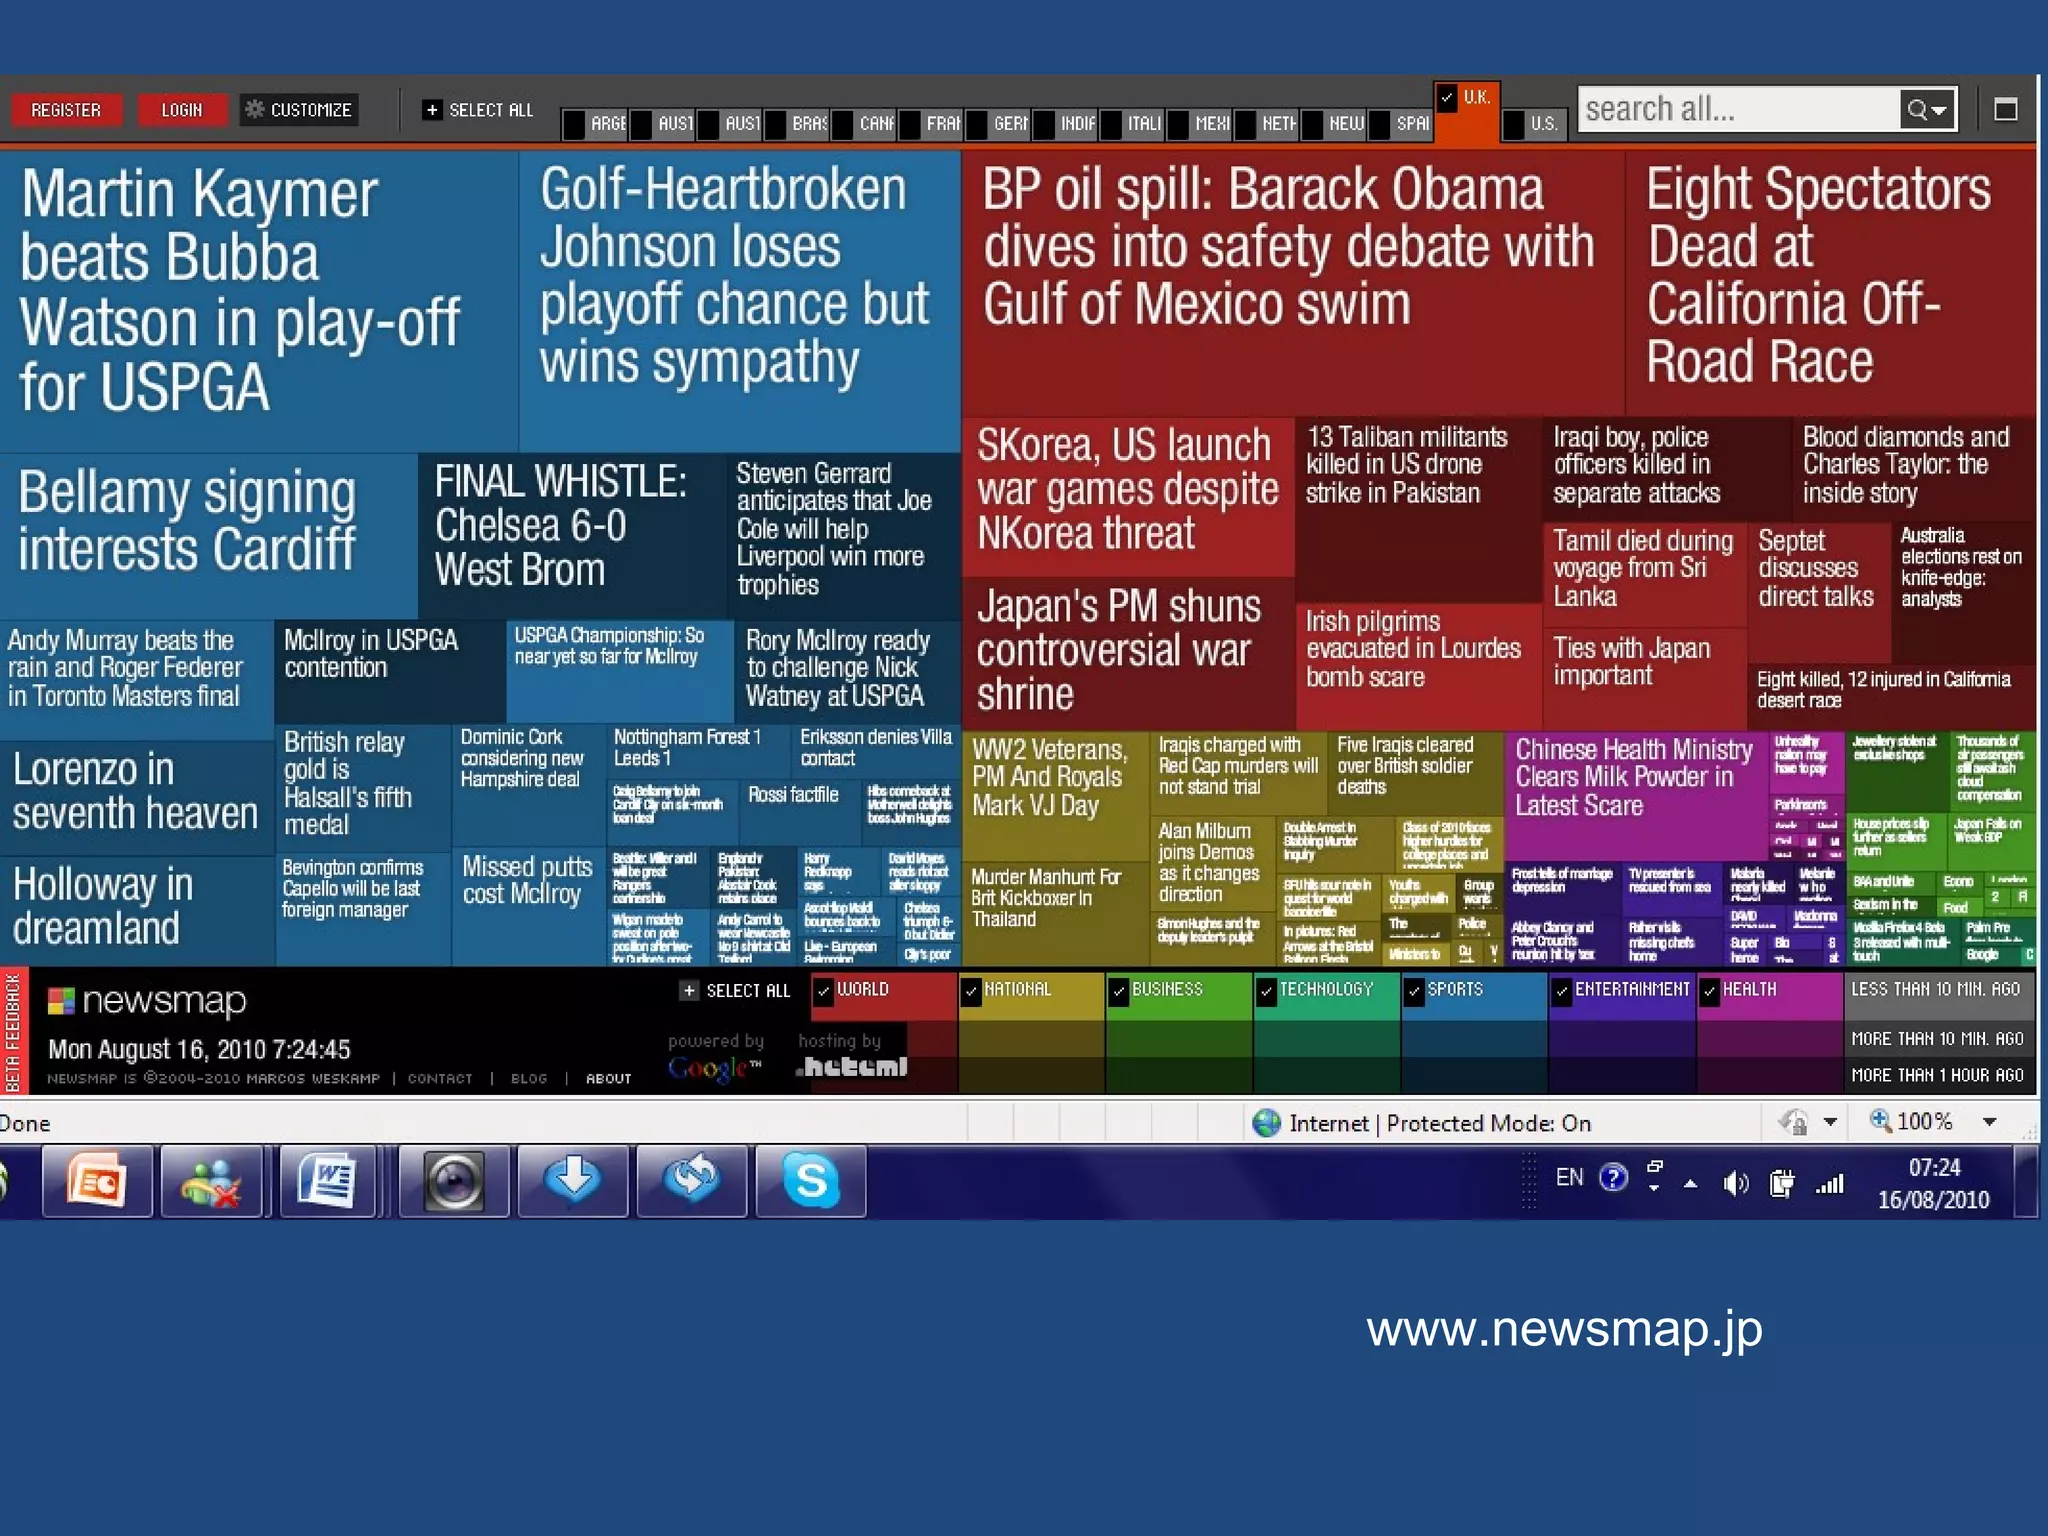Show hidden system tray icons arrow

[1690, 1184]
